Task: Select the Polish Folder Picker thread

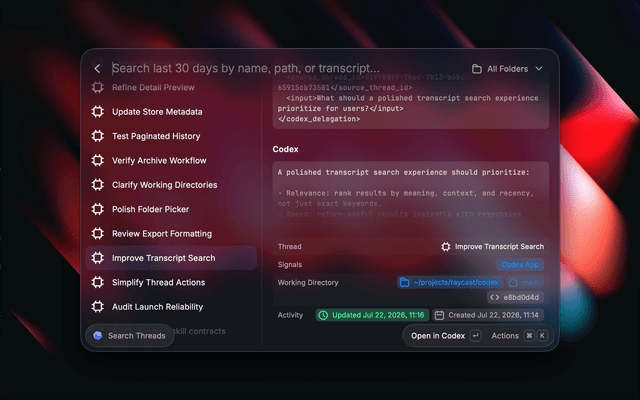Action: pyautogui.click(x=171, y=209)
